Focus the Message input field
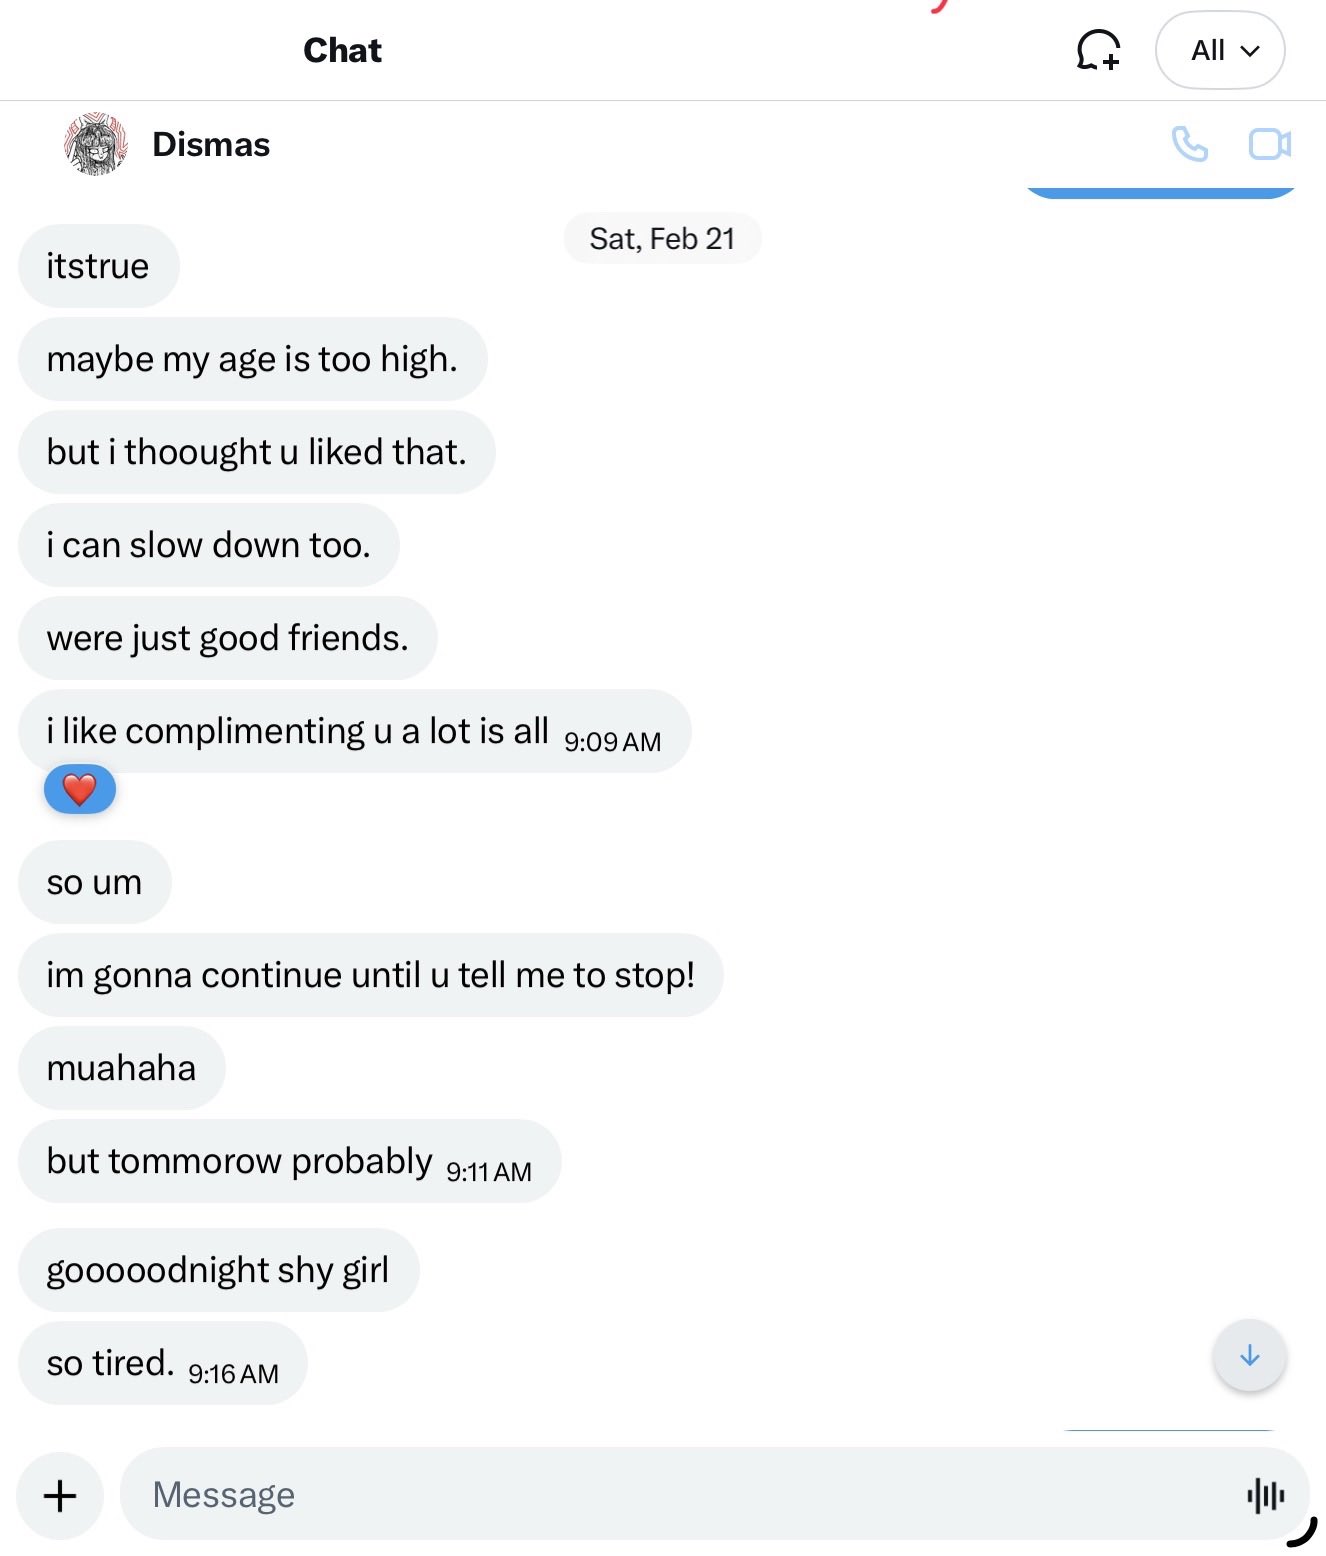The width and height of the screenshot is (1326, 1556). (680, 1495)
